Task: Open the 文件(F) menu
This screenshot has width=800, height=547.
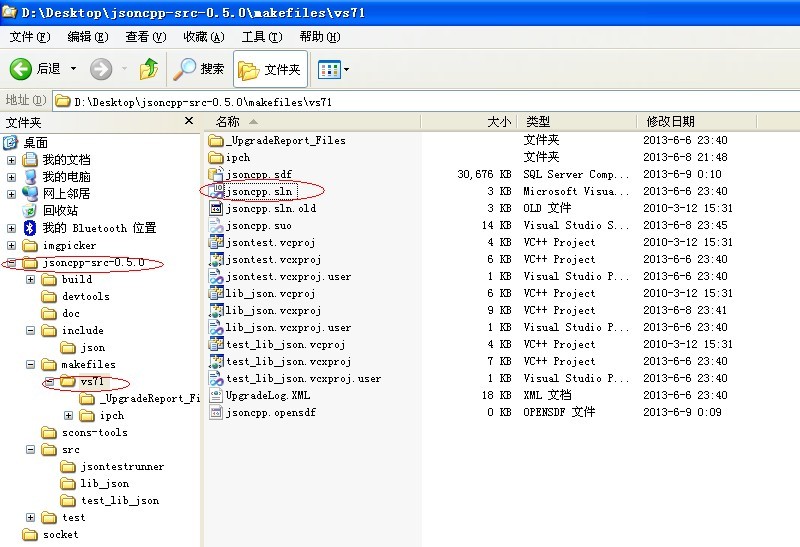Action: 30,37
